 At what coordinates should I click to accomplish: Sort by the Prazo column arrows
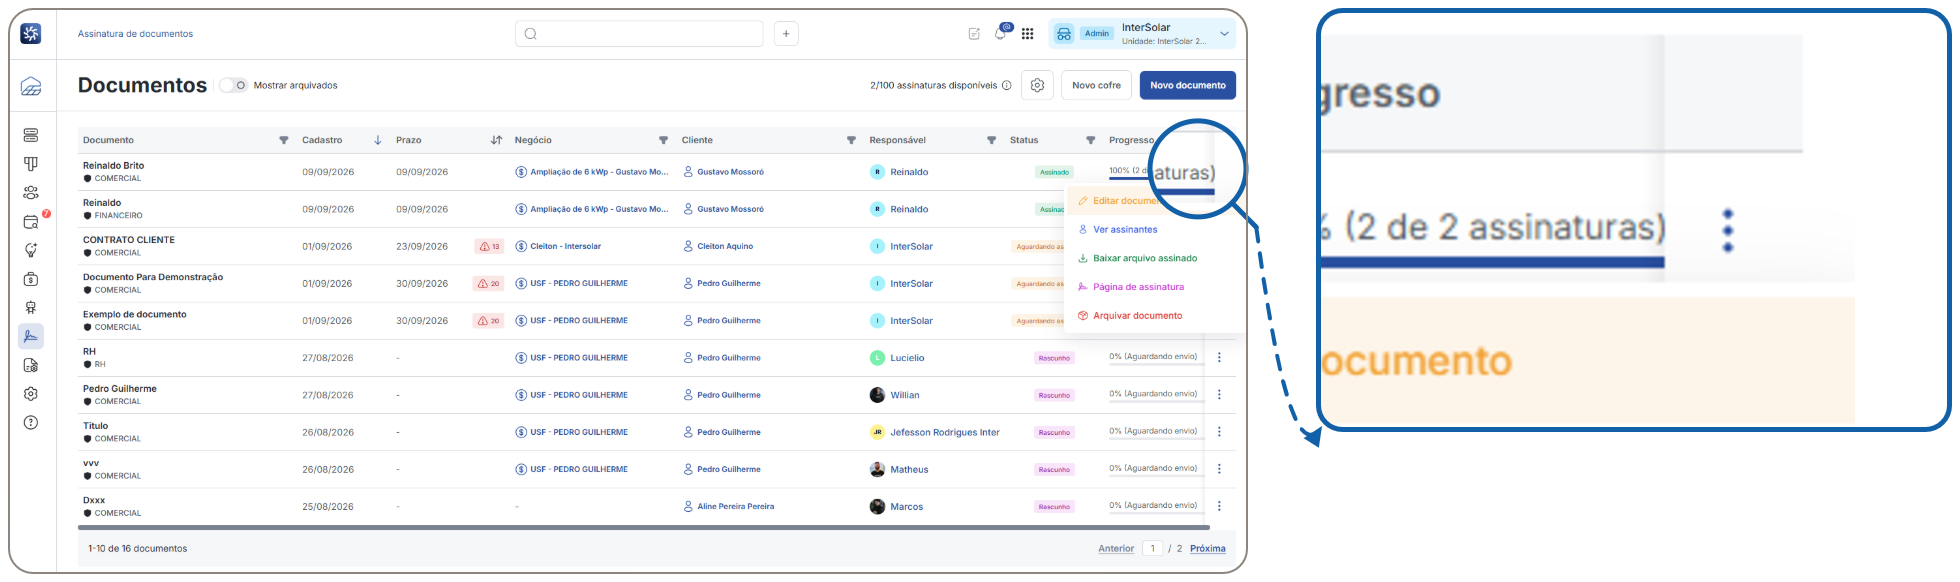pos(496,140)
